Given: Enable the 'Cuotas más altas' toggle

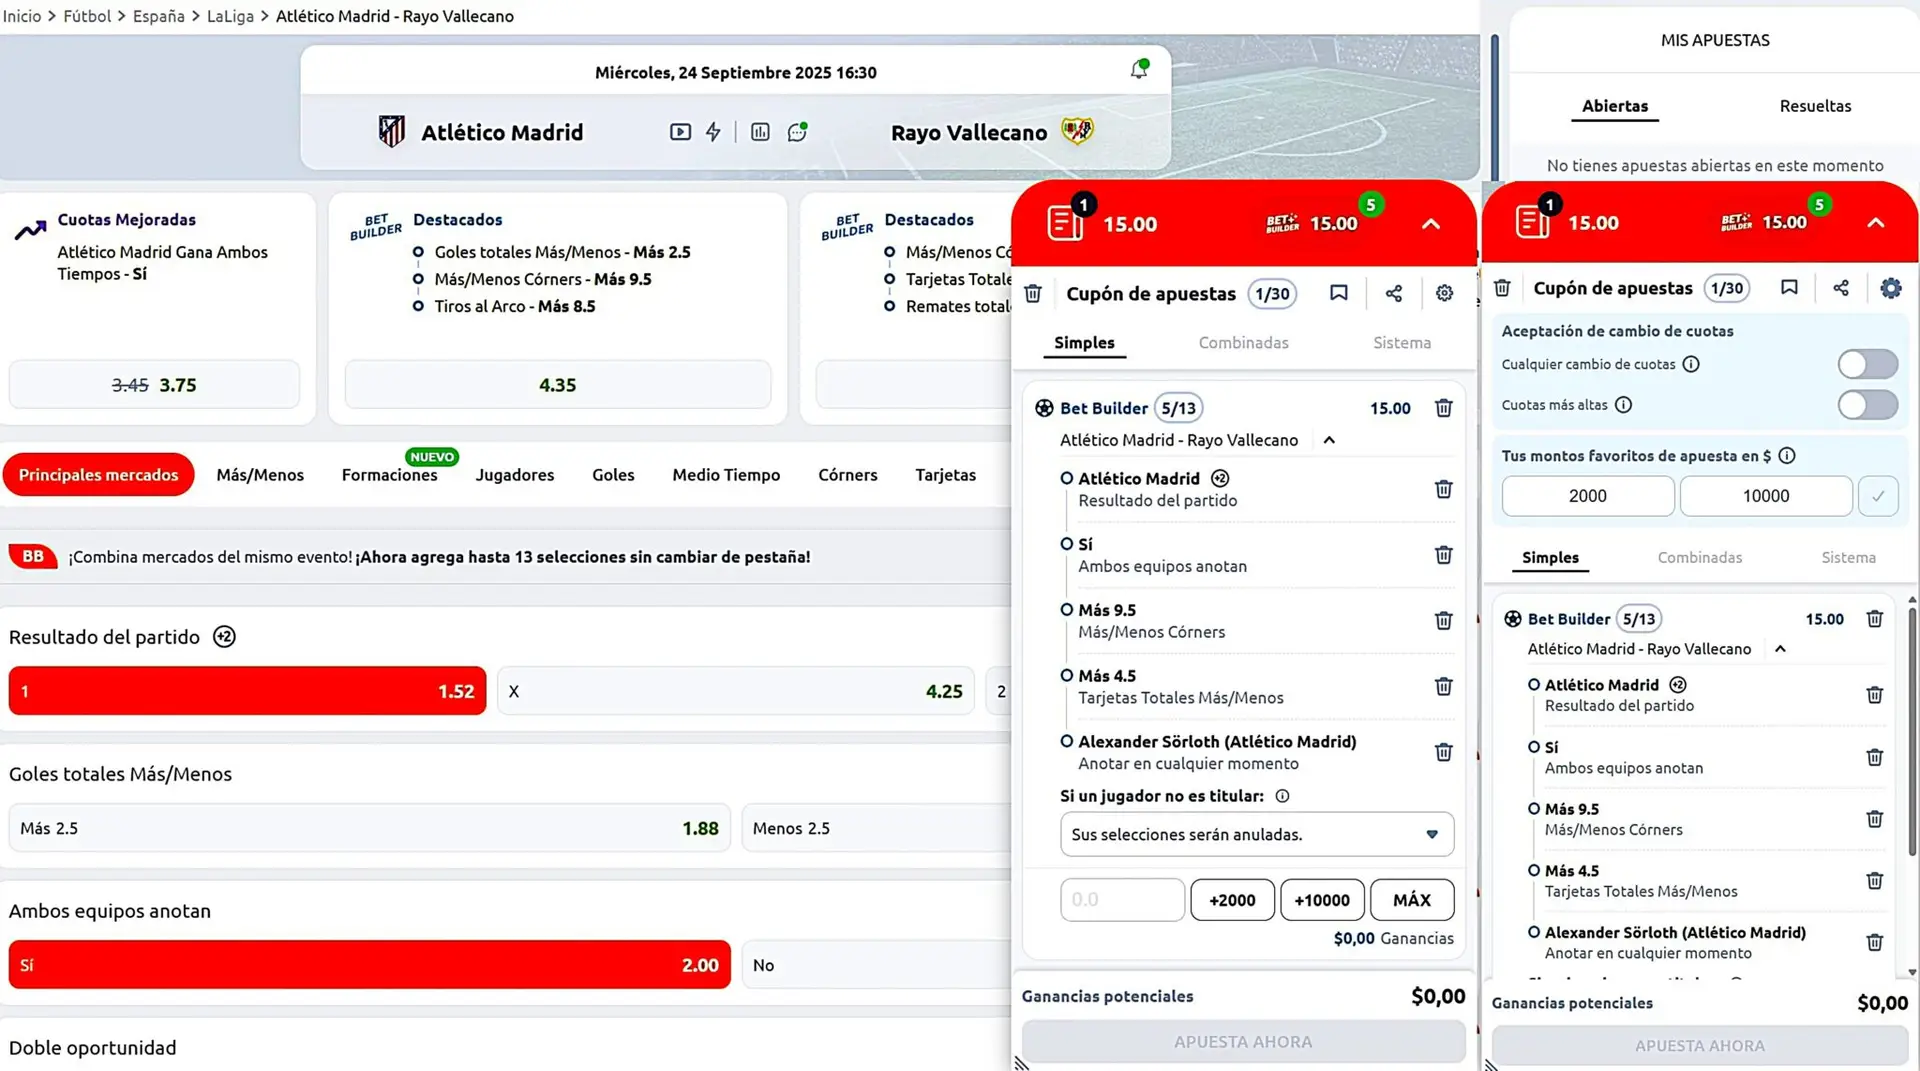Looking at the screenshot, I should 1867,405.
